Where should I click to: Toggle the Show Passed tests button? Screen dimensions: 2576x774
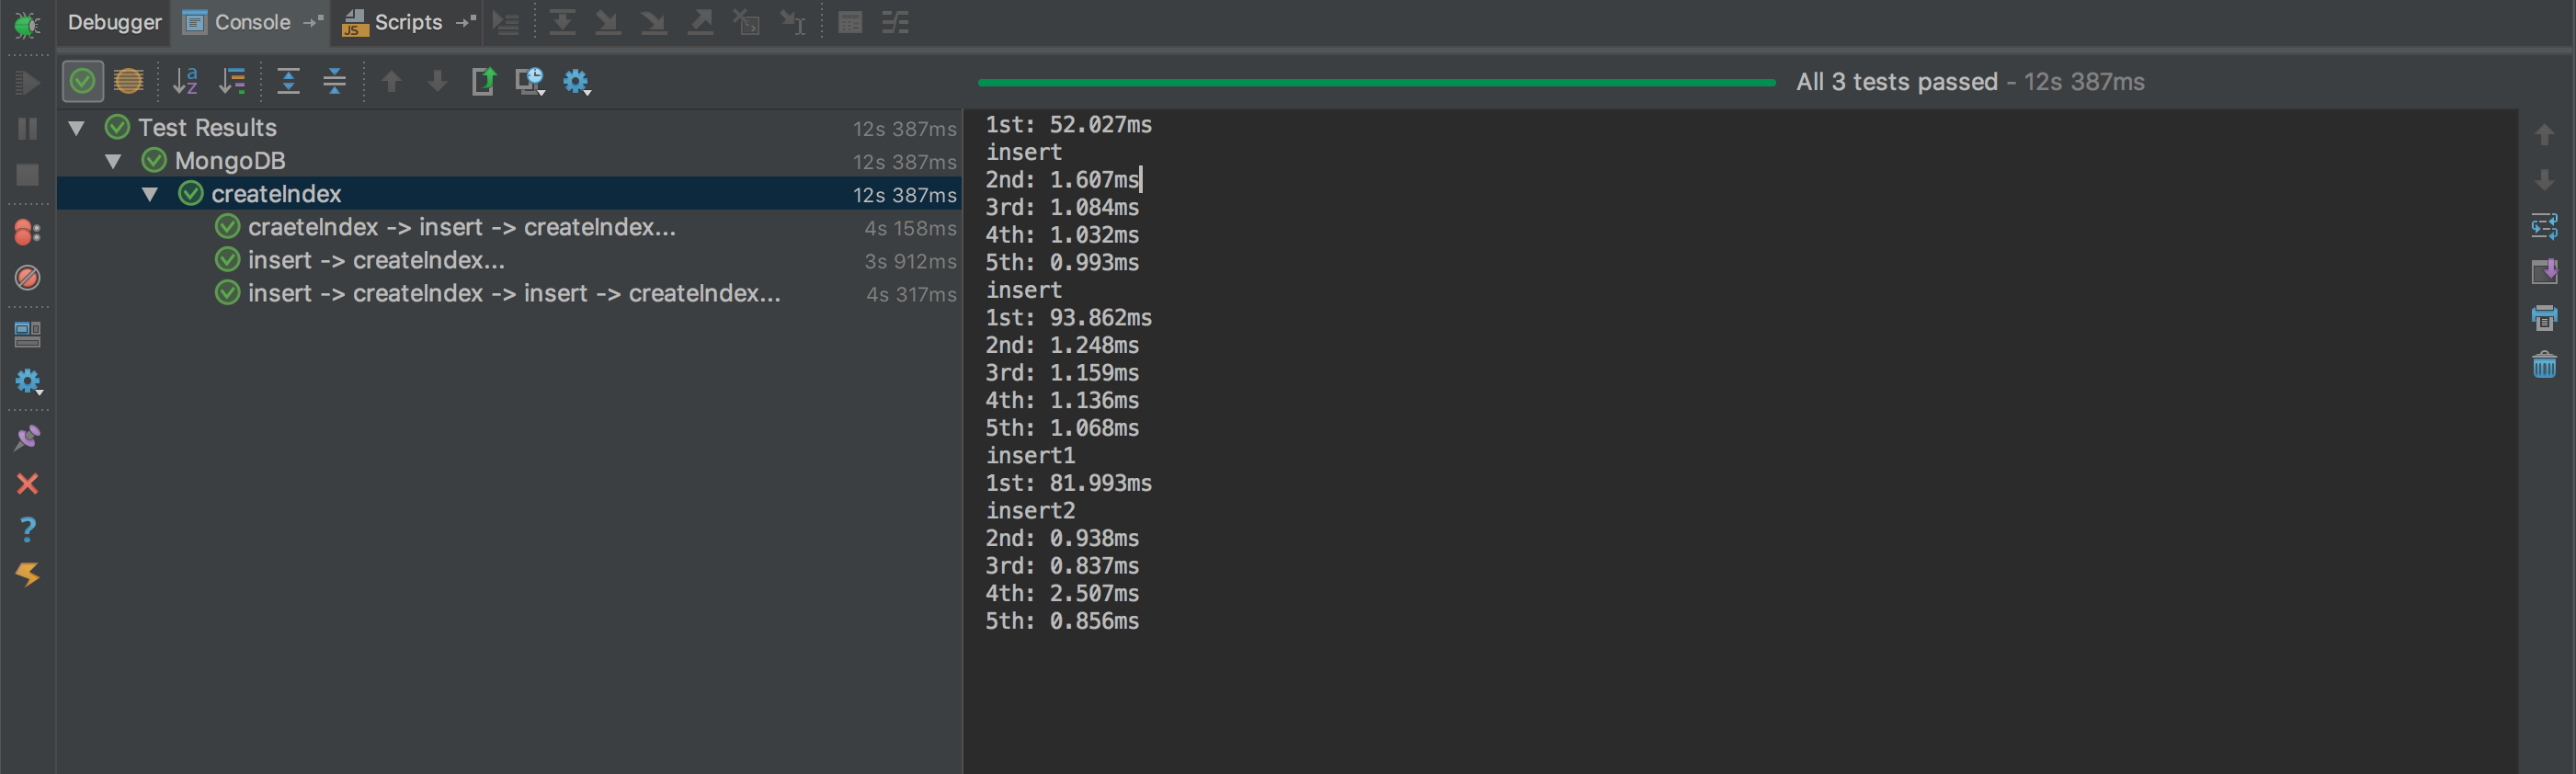[83, 81]
